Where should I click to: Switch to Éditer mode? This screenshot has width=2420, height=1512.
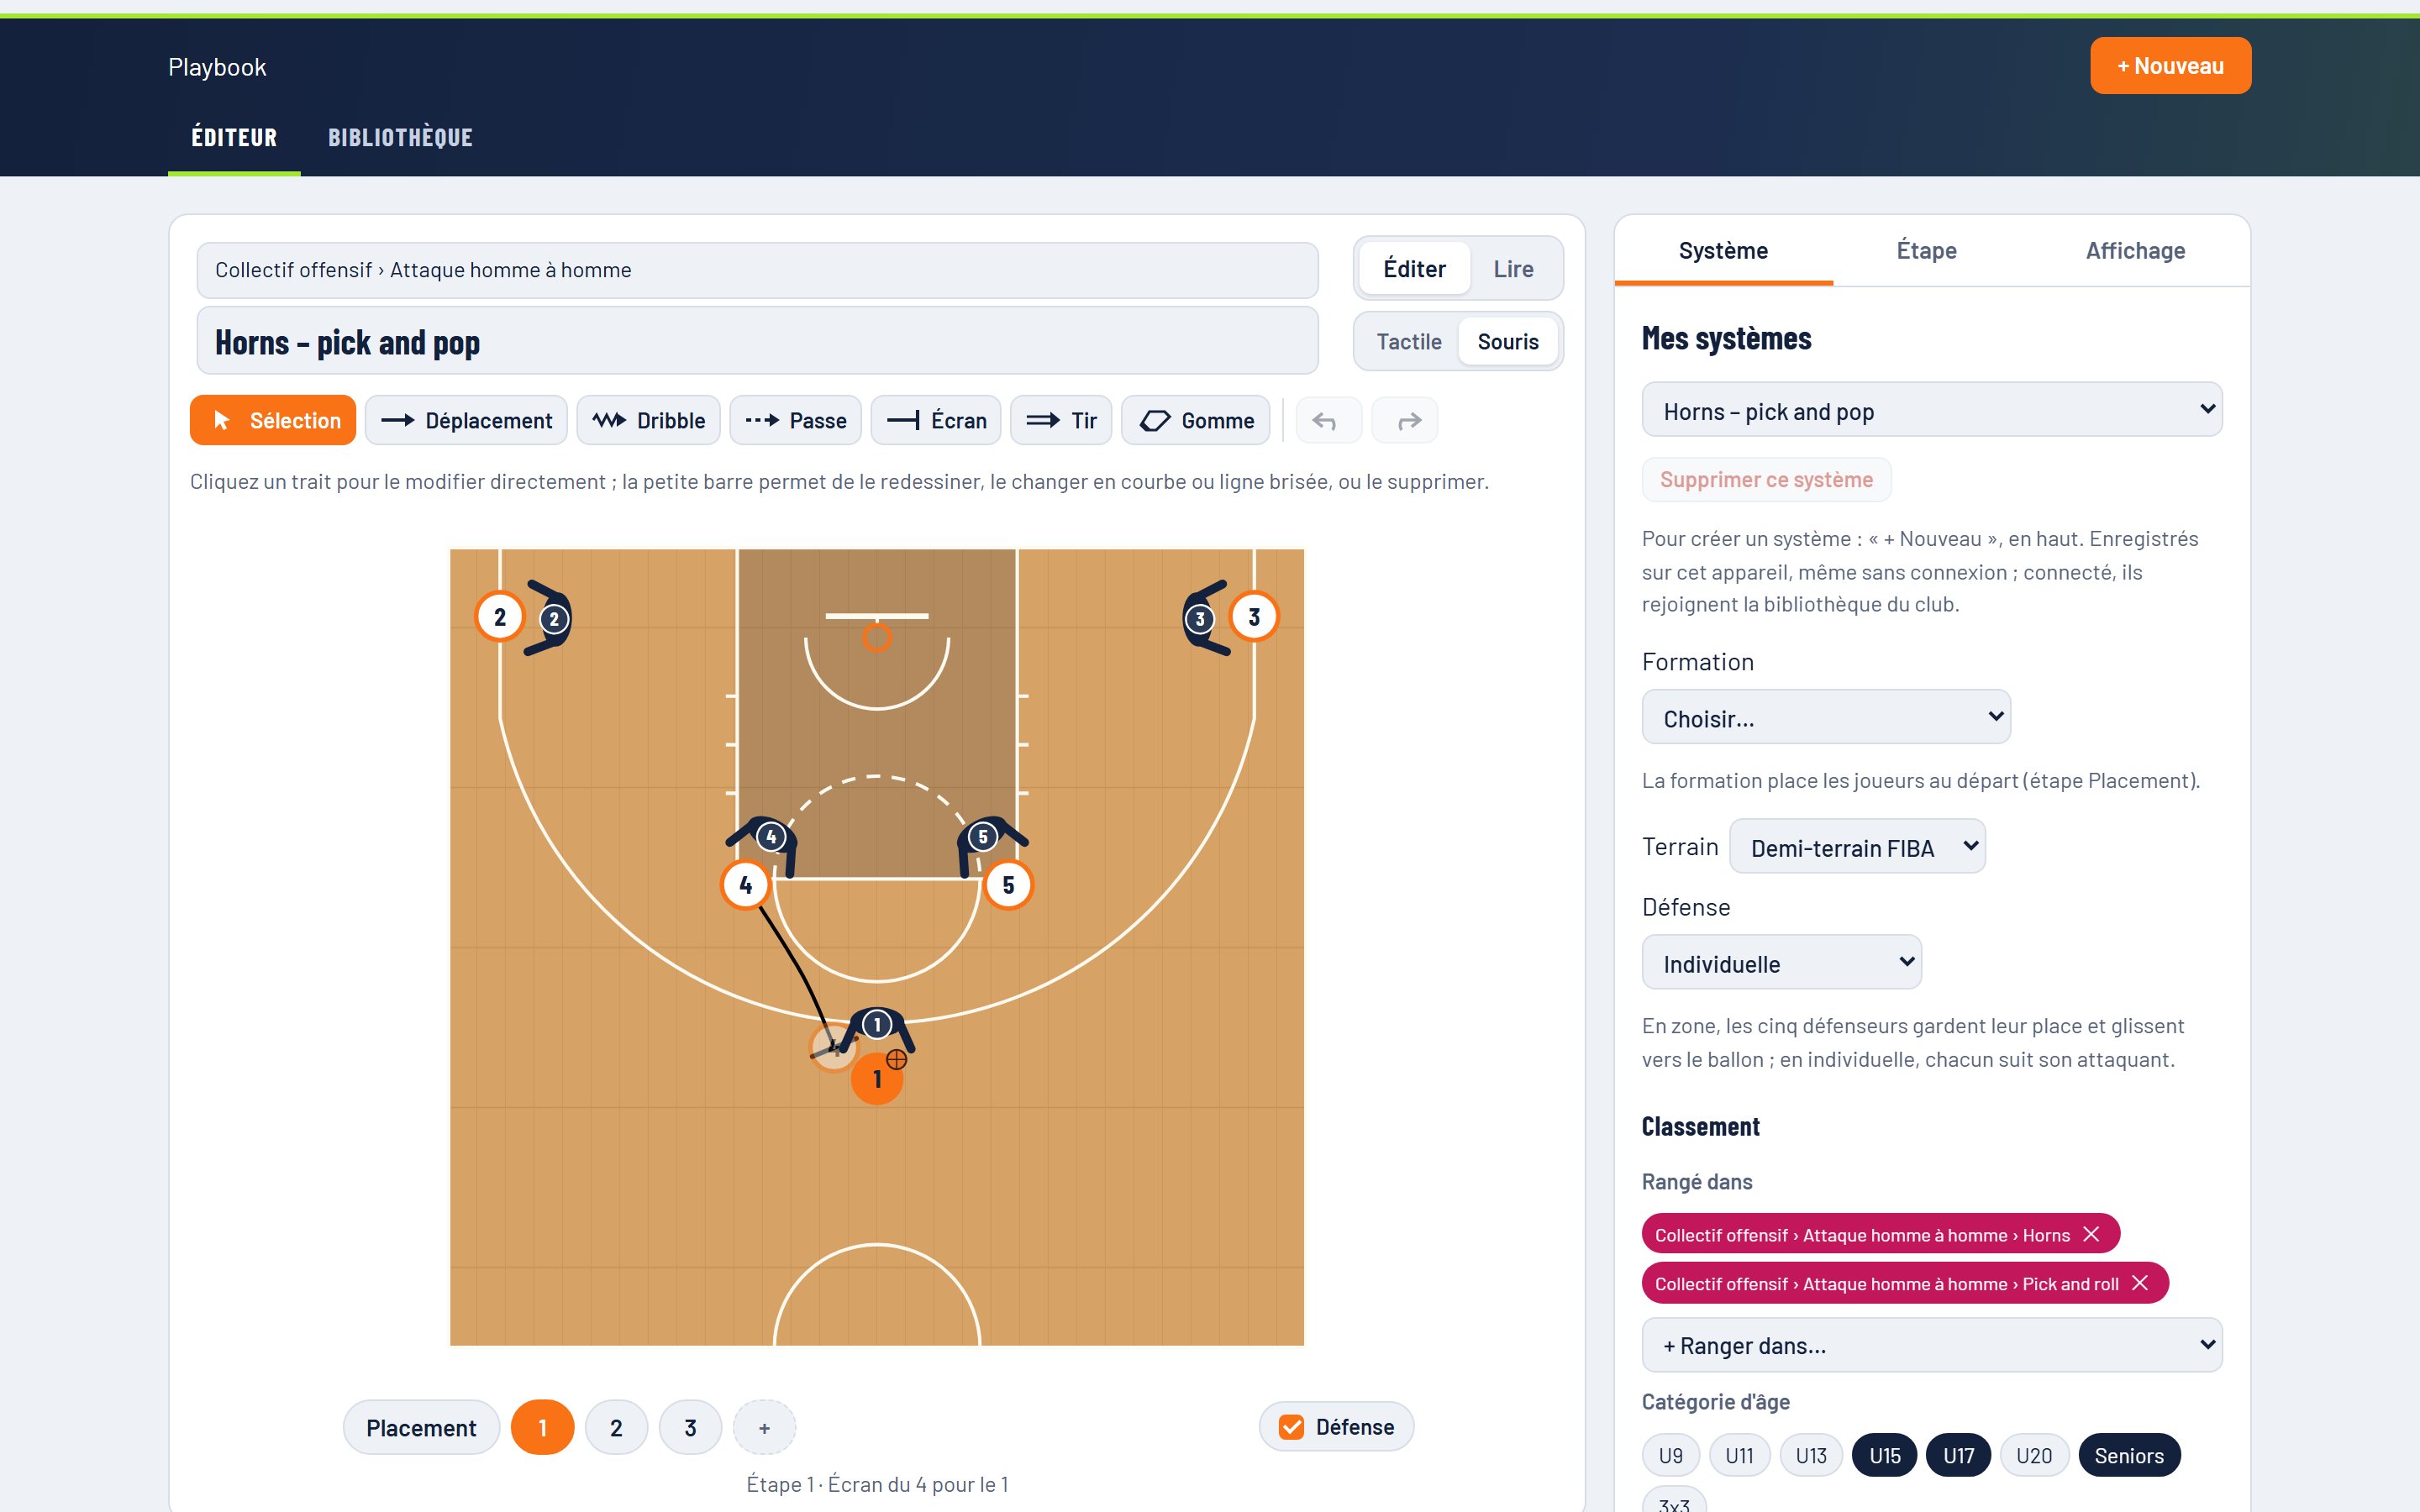point(1414,269)
